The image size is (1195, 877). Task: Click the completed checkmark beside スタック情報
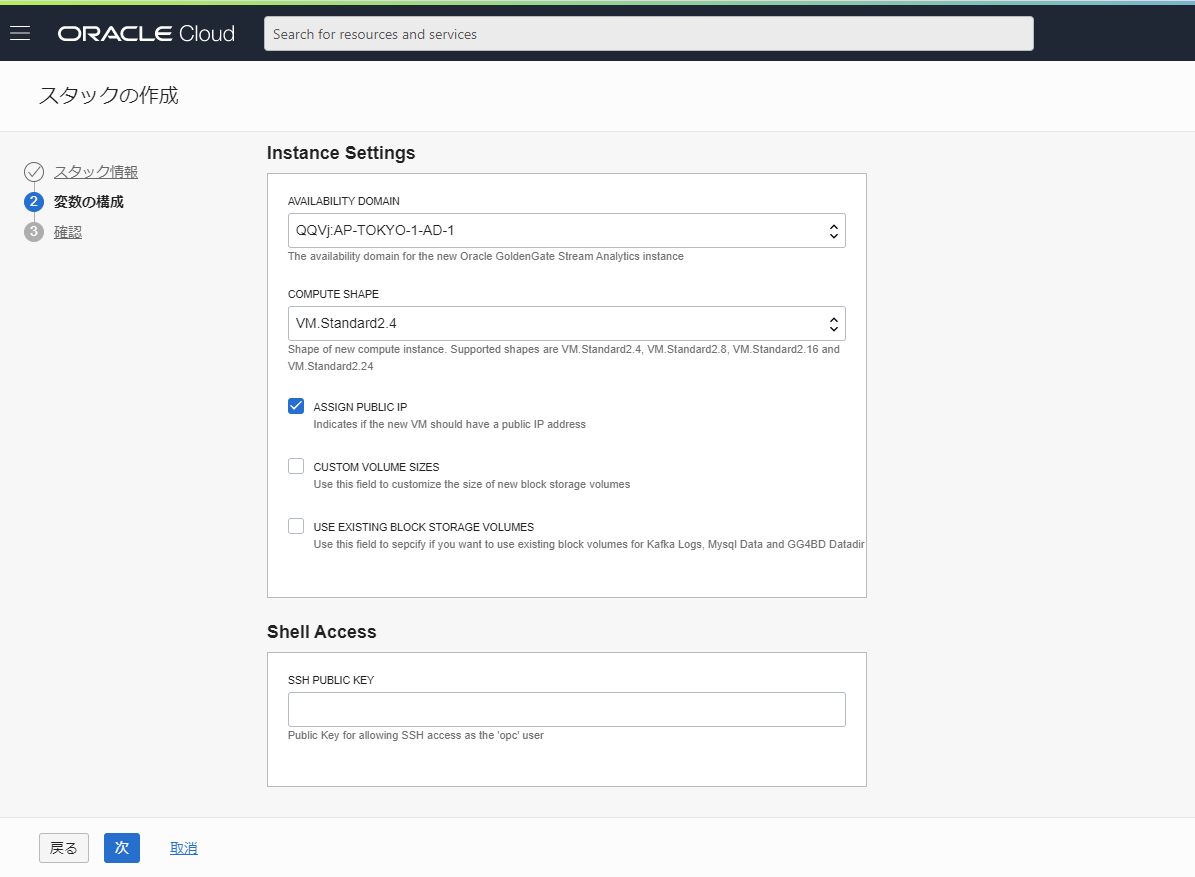tap(34, 171)
